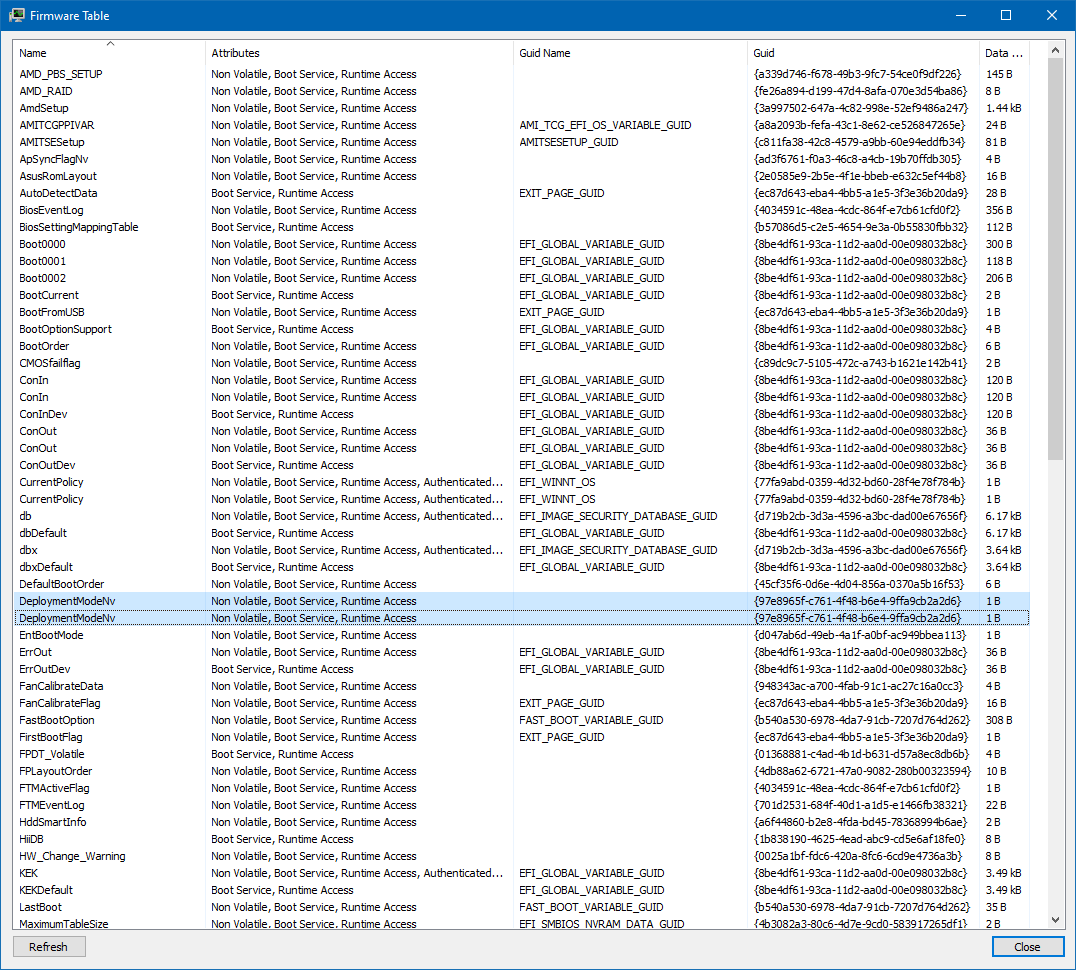
Task: Click the Guid column header
Action: tap(863, 53)
